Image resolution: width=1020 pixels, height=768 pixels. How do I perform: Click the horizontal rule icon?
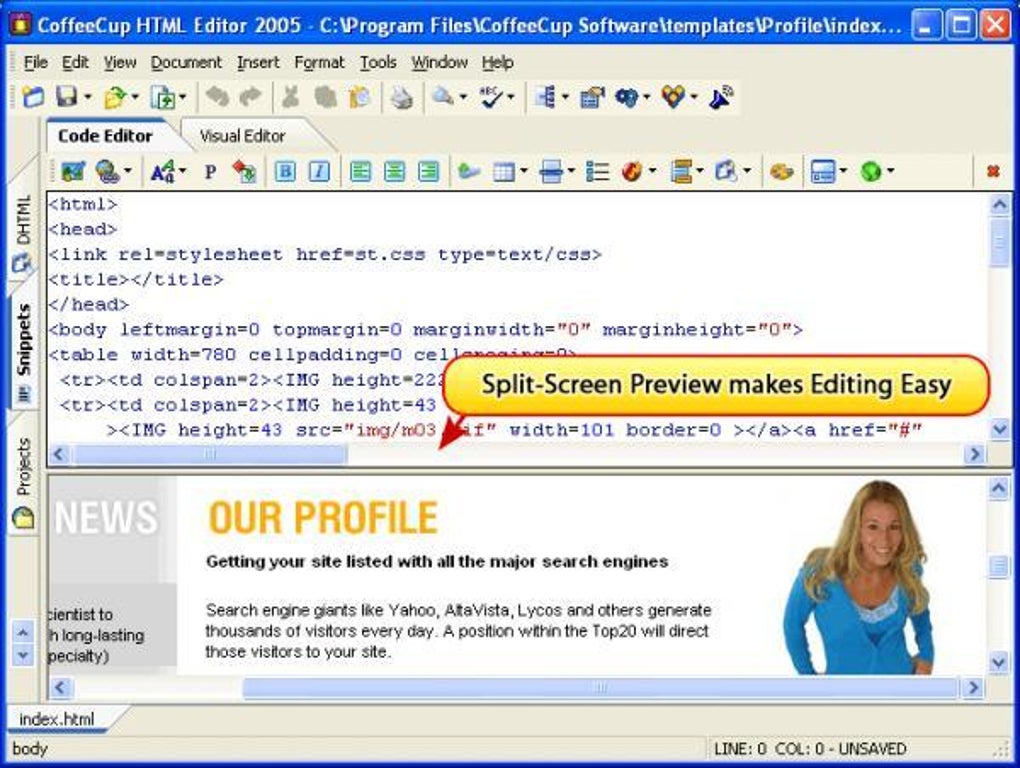(x=551, y=172)
